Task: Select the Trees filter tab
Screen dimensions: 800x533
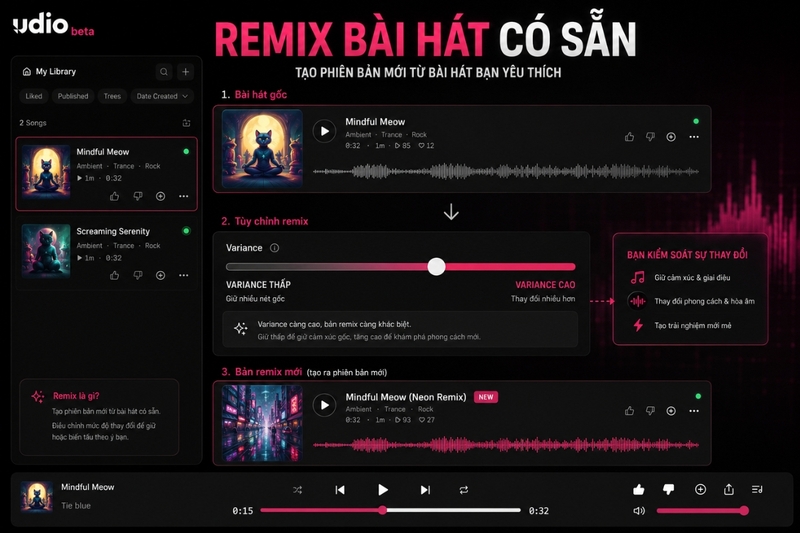Action: click(x=112, y=96)
